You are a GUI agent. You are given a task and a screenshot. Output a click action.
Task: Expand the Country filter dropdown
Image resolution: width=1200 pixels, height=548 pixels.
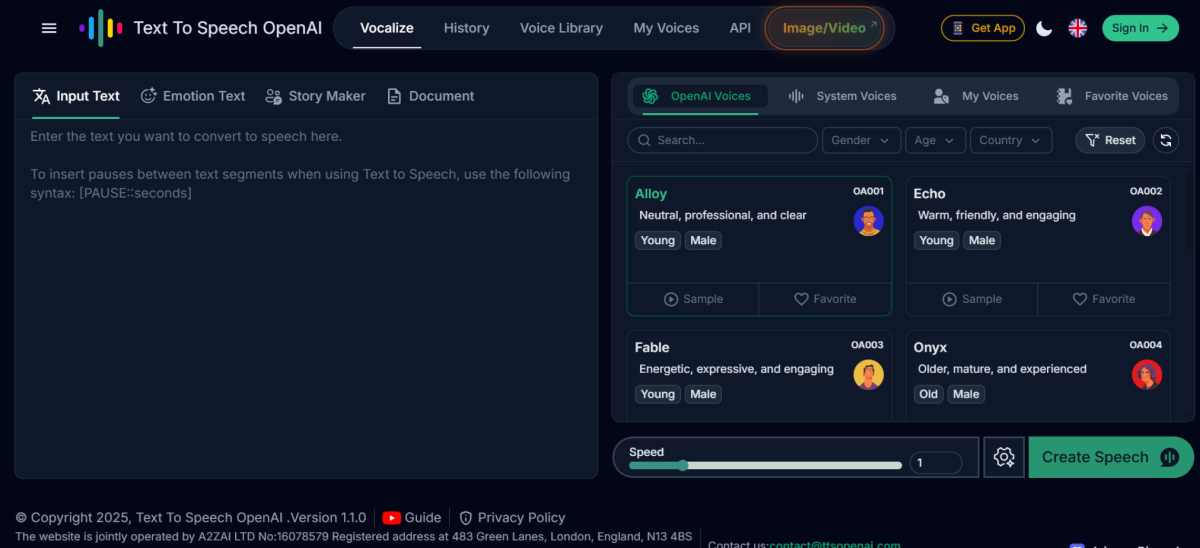[1011, 140]
